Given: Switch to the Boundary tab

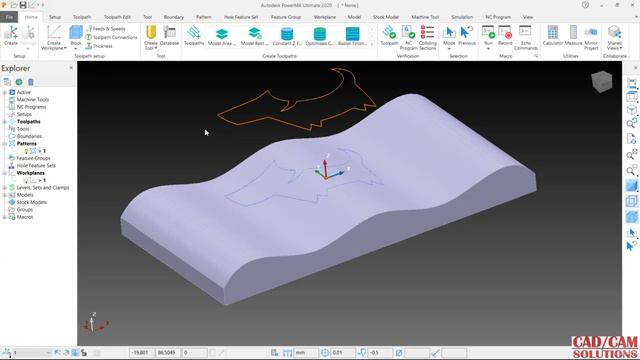Looking at the screenshot, I should pos(174,17).
